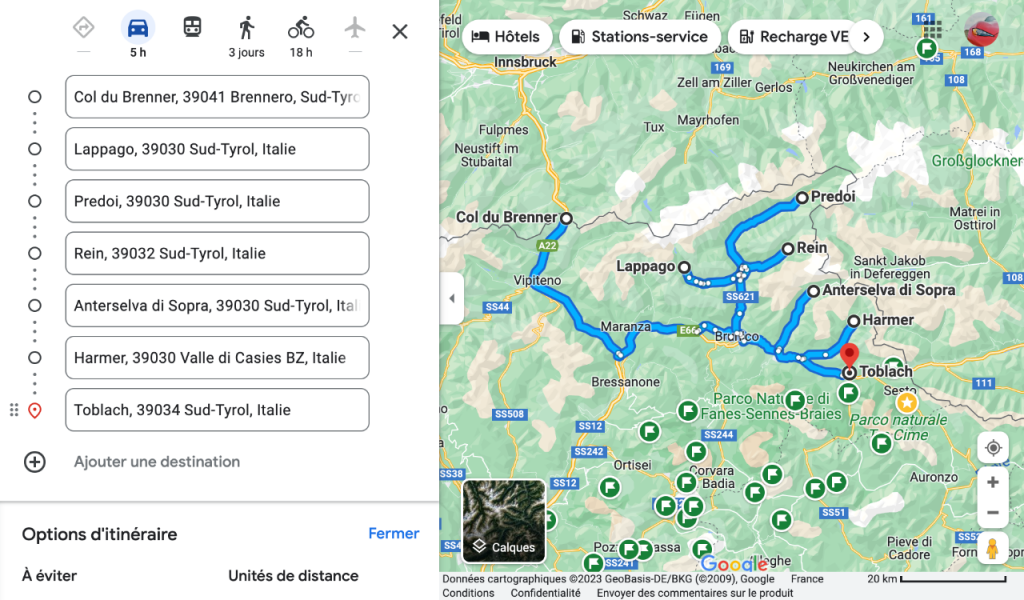
Task: Open the Calques layers thumbnail
Action: (x=504, y=521)
